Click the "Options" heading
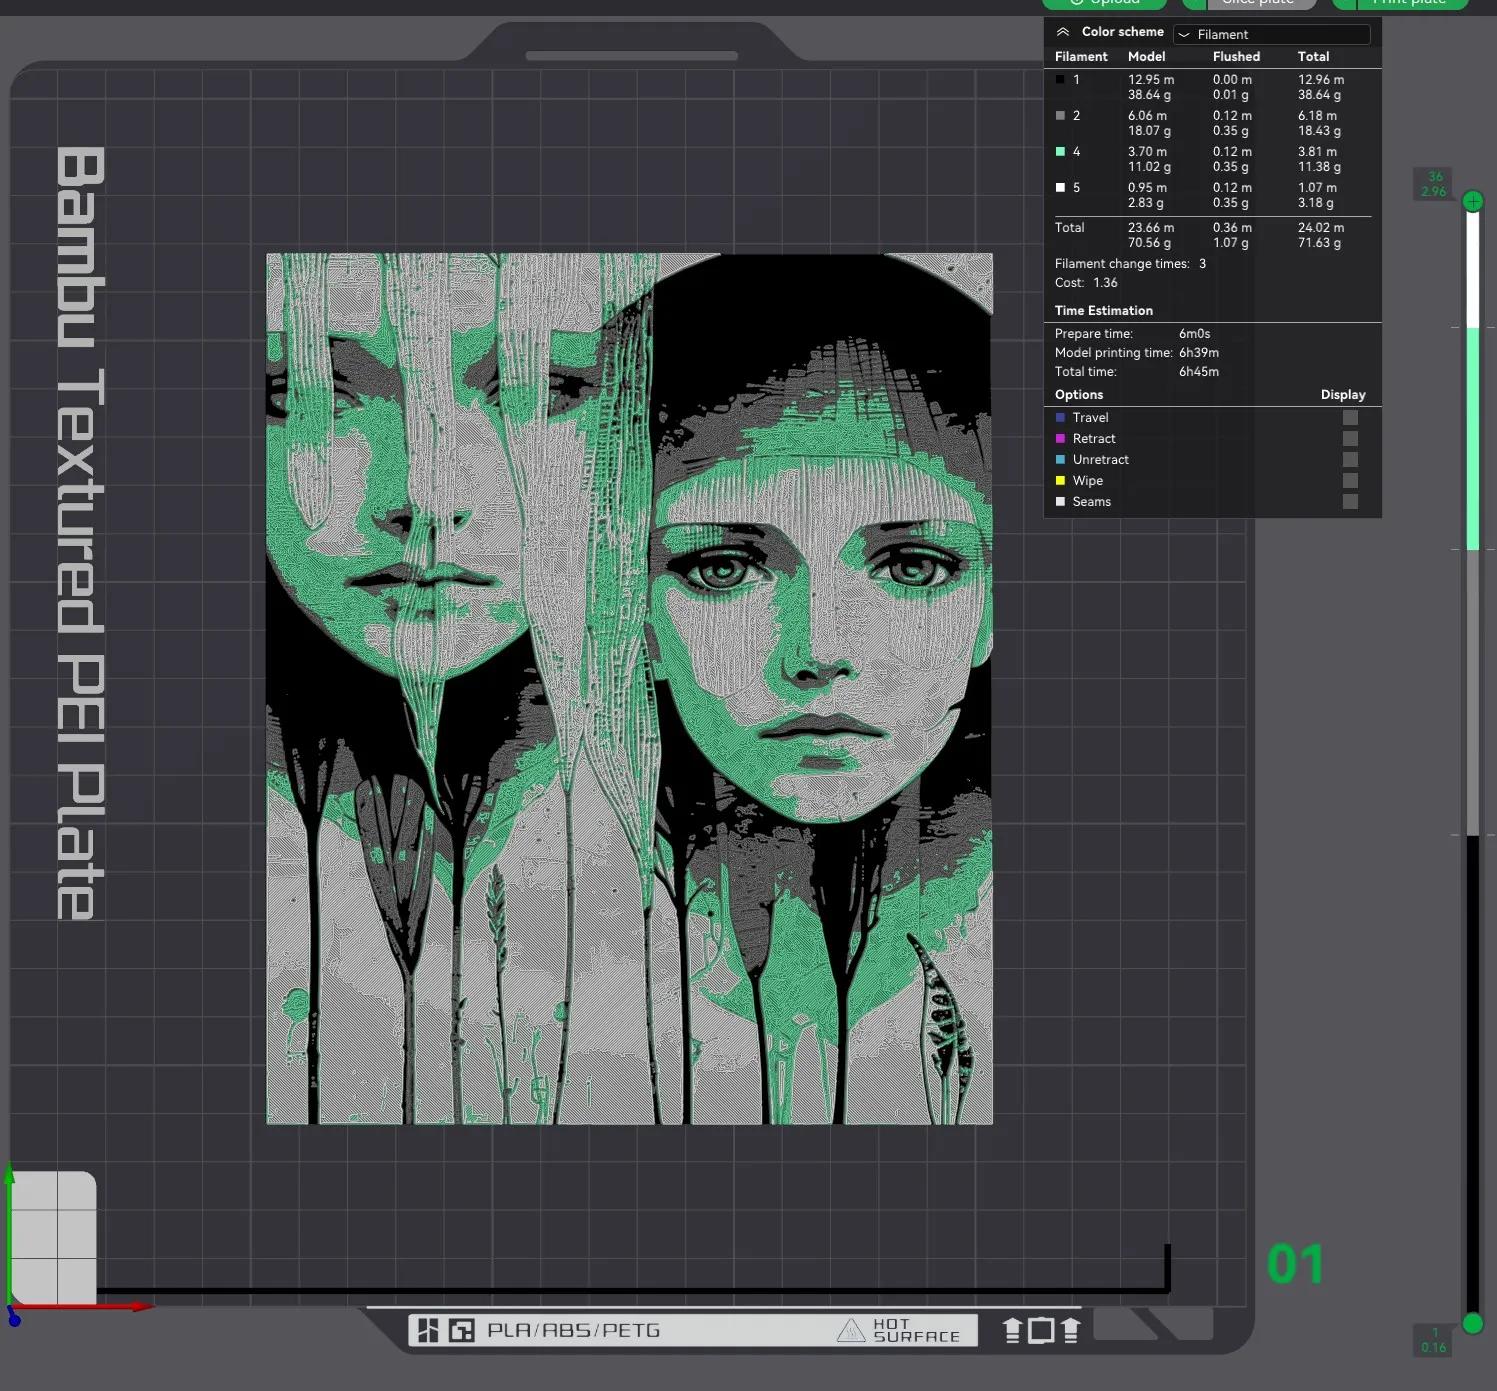Image resolution: width=1497 pixels, height=1391 pixels. pos(1079,395)
